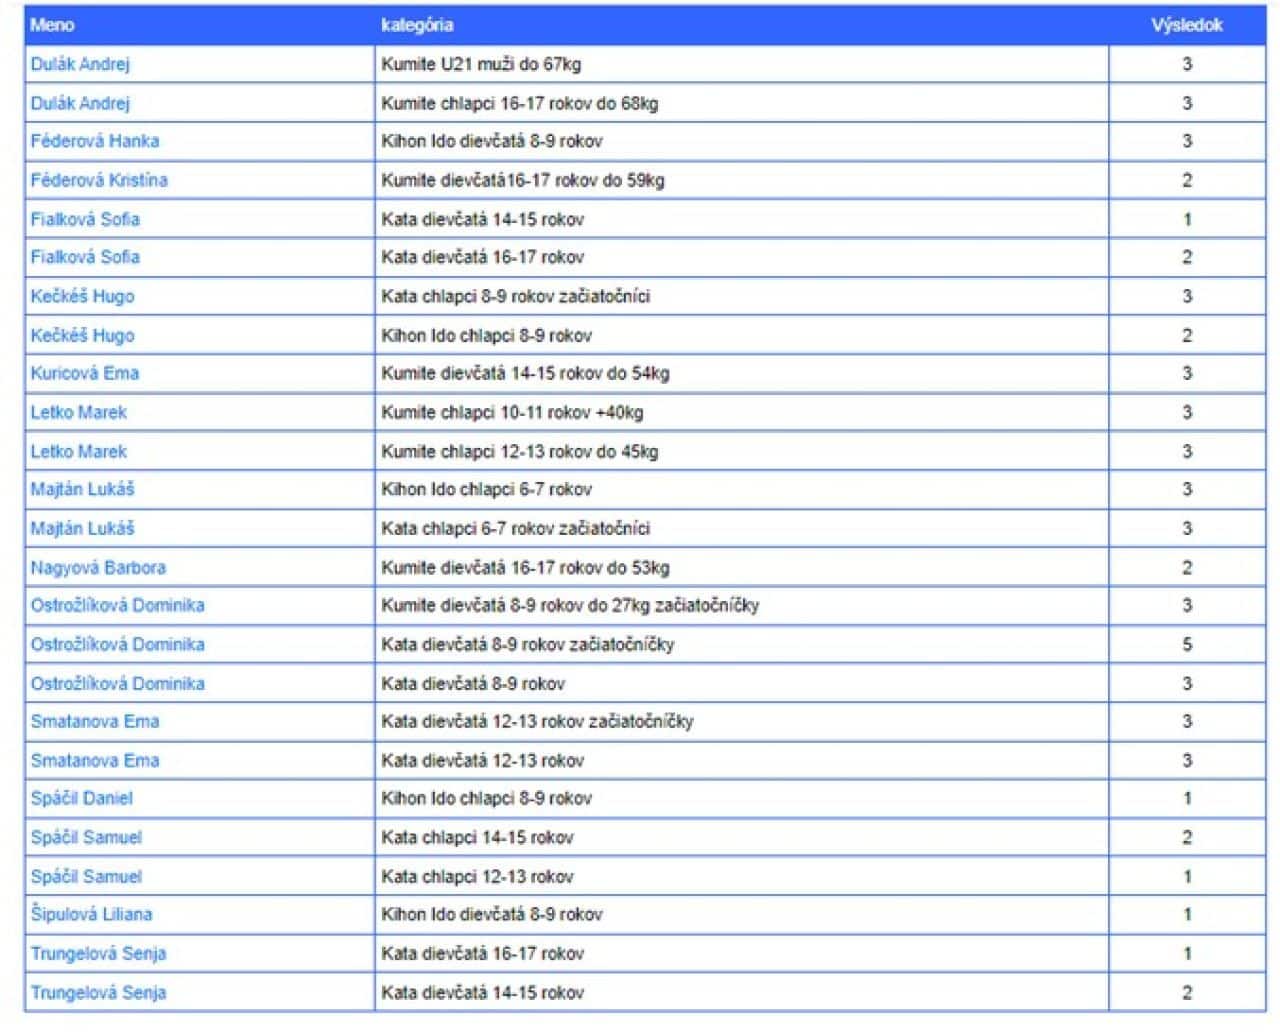Open Majtán Lukáš link in Kihon Ido 6-7 row

coord(82,489)
